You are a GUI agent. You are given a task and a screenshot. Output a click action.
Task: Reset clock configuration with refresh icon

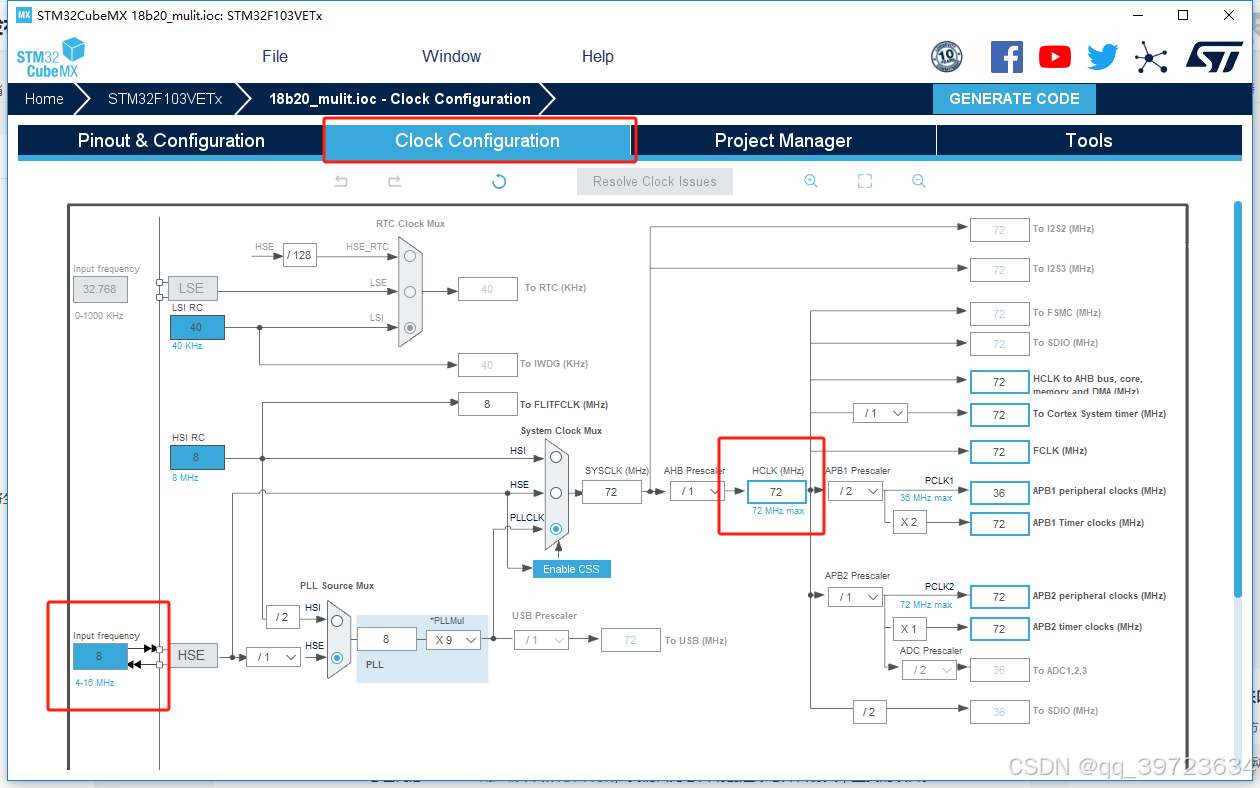pyautogui.click(x=499, y=181)
